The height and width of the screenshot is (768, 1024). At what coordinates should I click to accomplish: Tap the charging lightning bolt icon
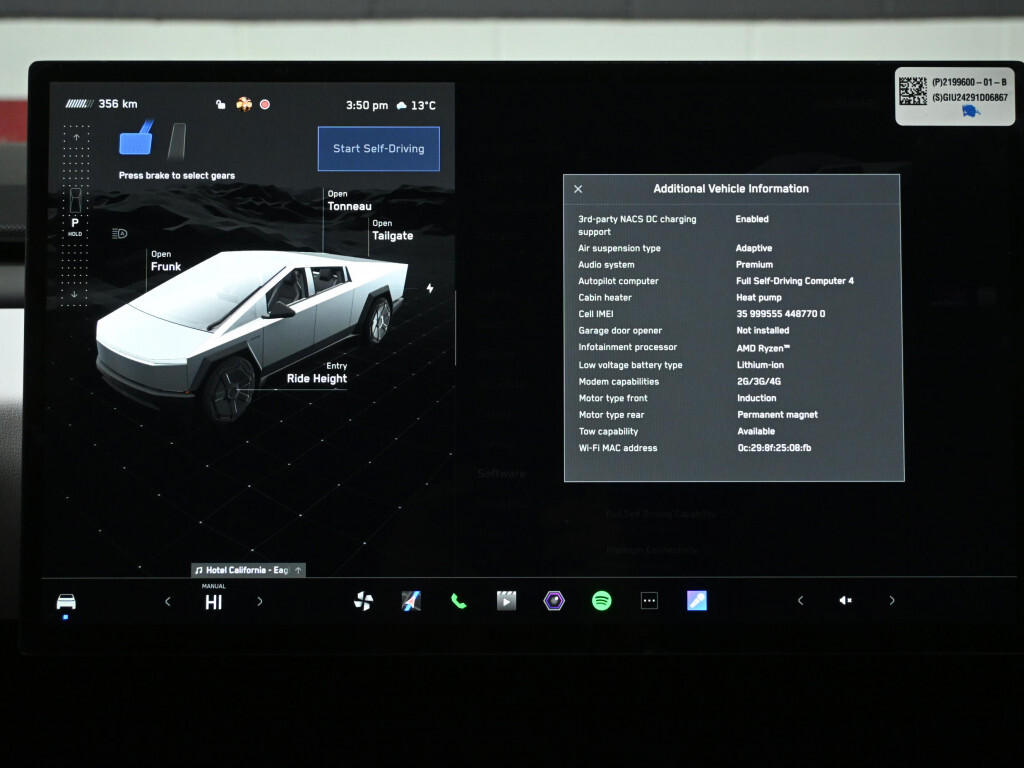(430, 288)
